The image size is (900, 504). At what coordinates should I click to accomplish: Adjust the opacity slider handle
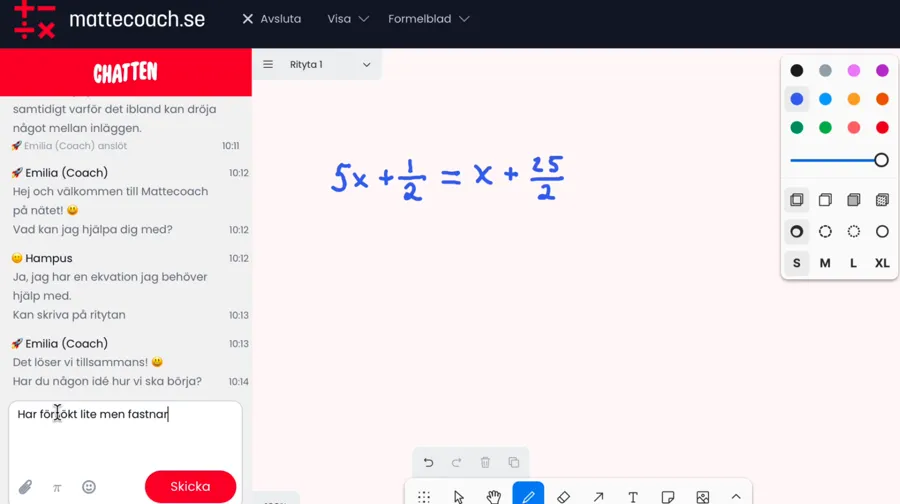(882, 160)
